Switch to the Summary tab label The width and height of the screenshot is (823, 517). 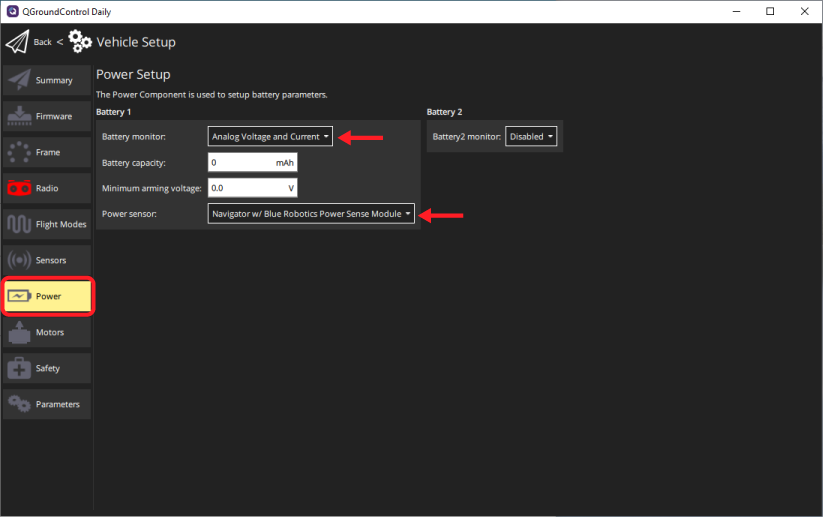[x=54, y=80]
